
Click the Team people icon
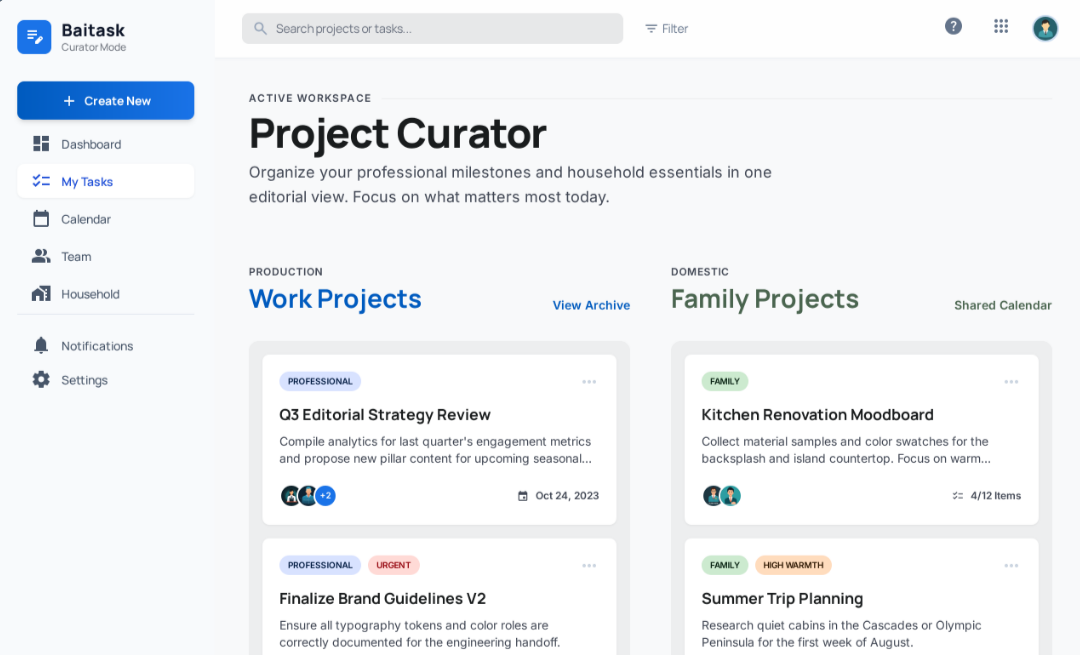41,257
